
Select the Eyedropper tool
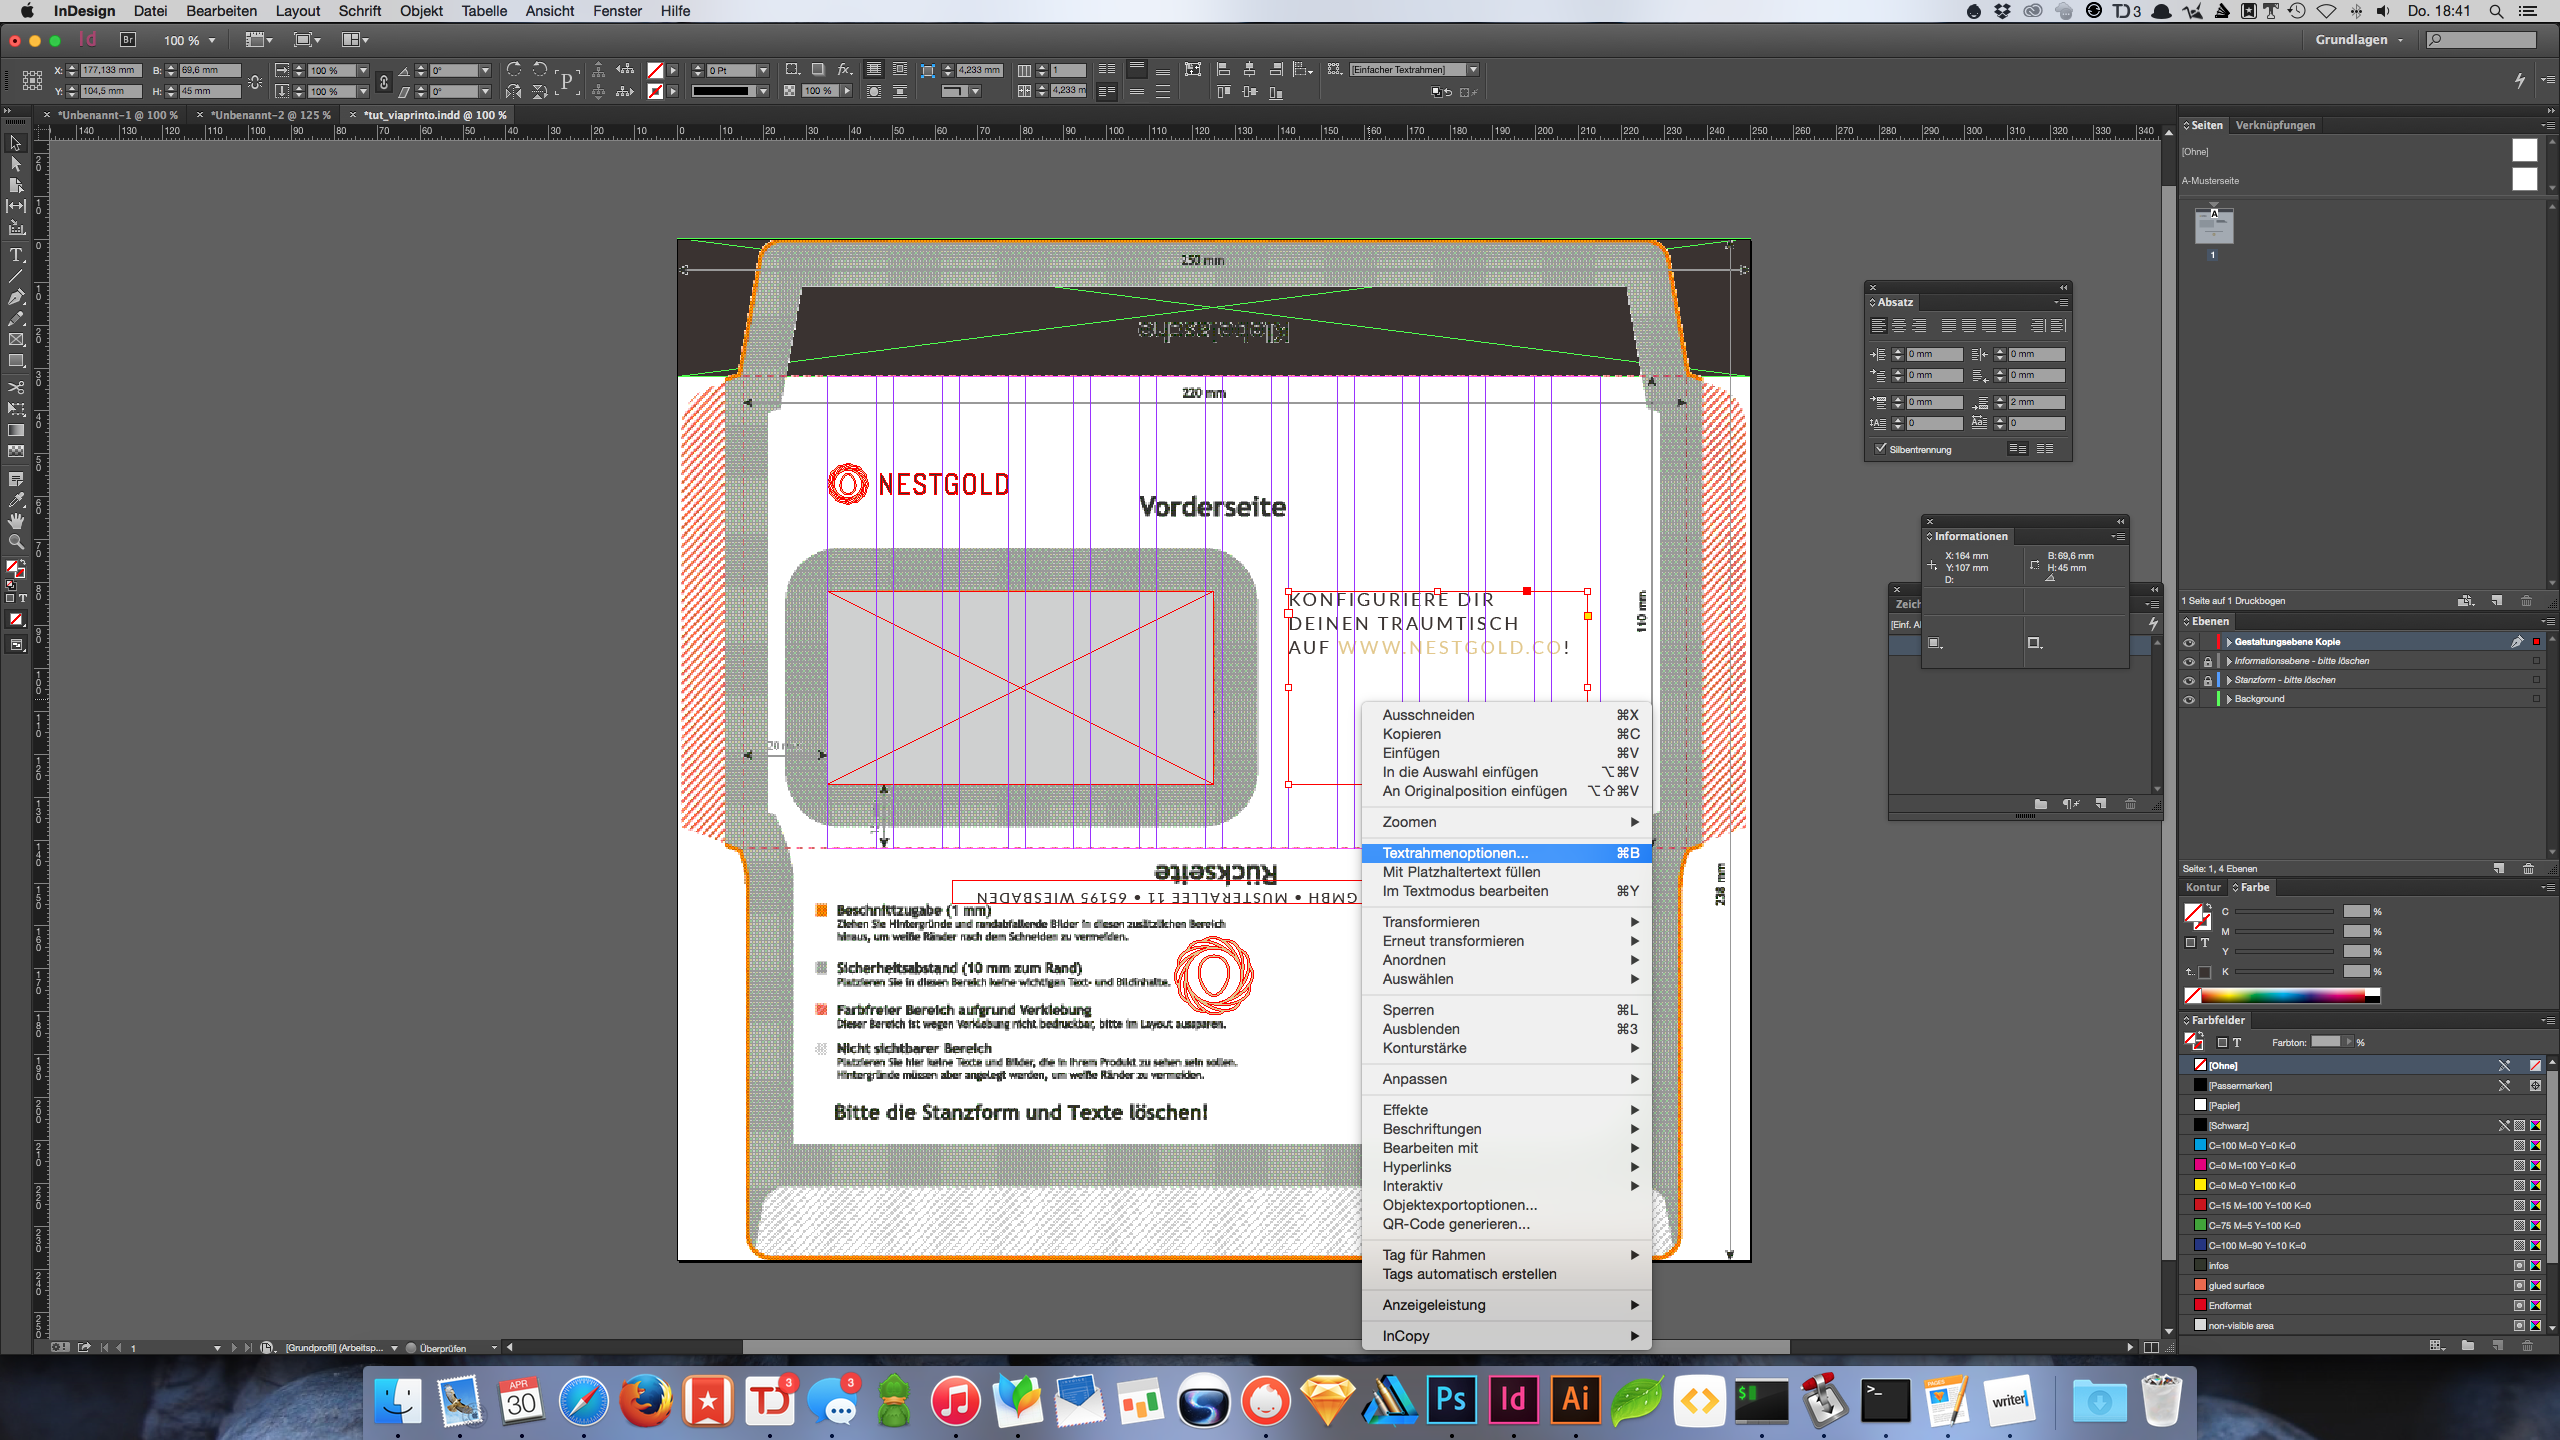[x=16, y=500]
